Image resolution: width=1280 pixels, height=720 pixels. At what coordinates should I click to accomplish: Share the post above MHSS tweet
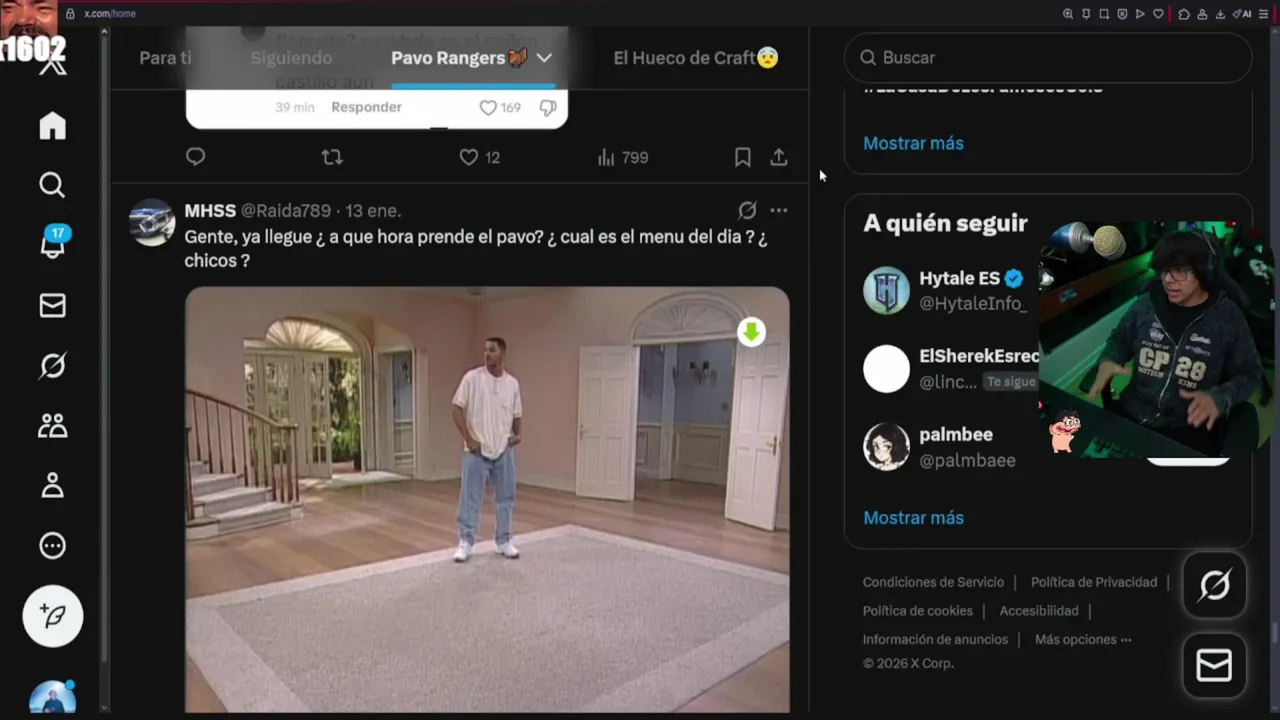pyautogui.click(x=779, y=157)
